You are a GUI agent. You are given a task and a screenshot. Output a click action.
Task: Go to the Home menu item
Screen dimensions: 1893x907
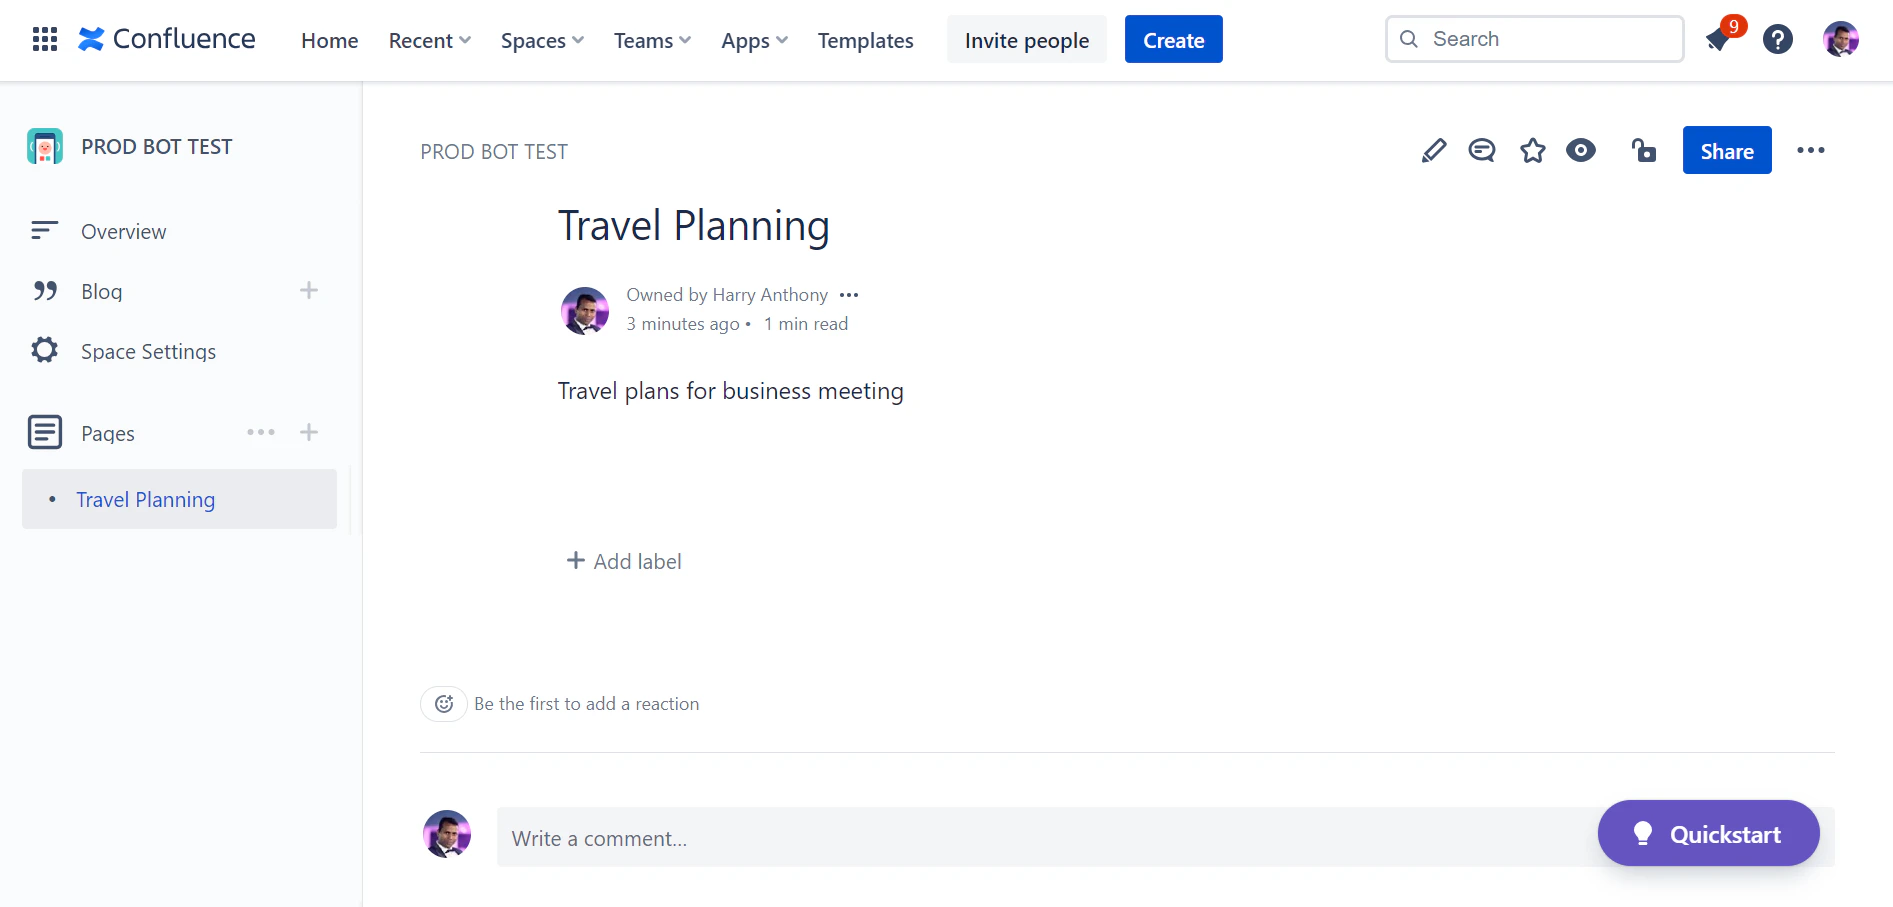pyautogui.click(x=329, y=41)
